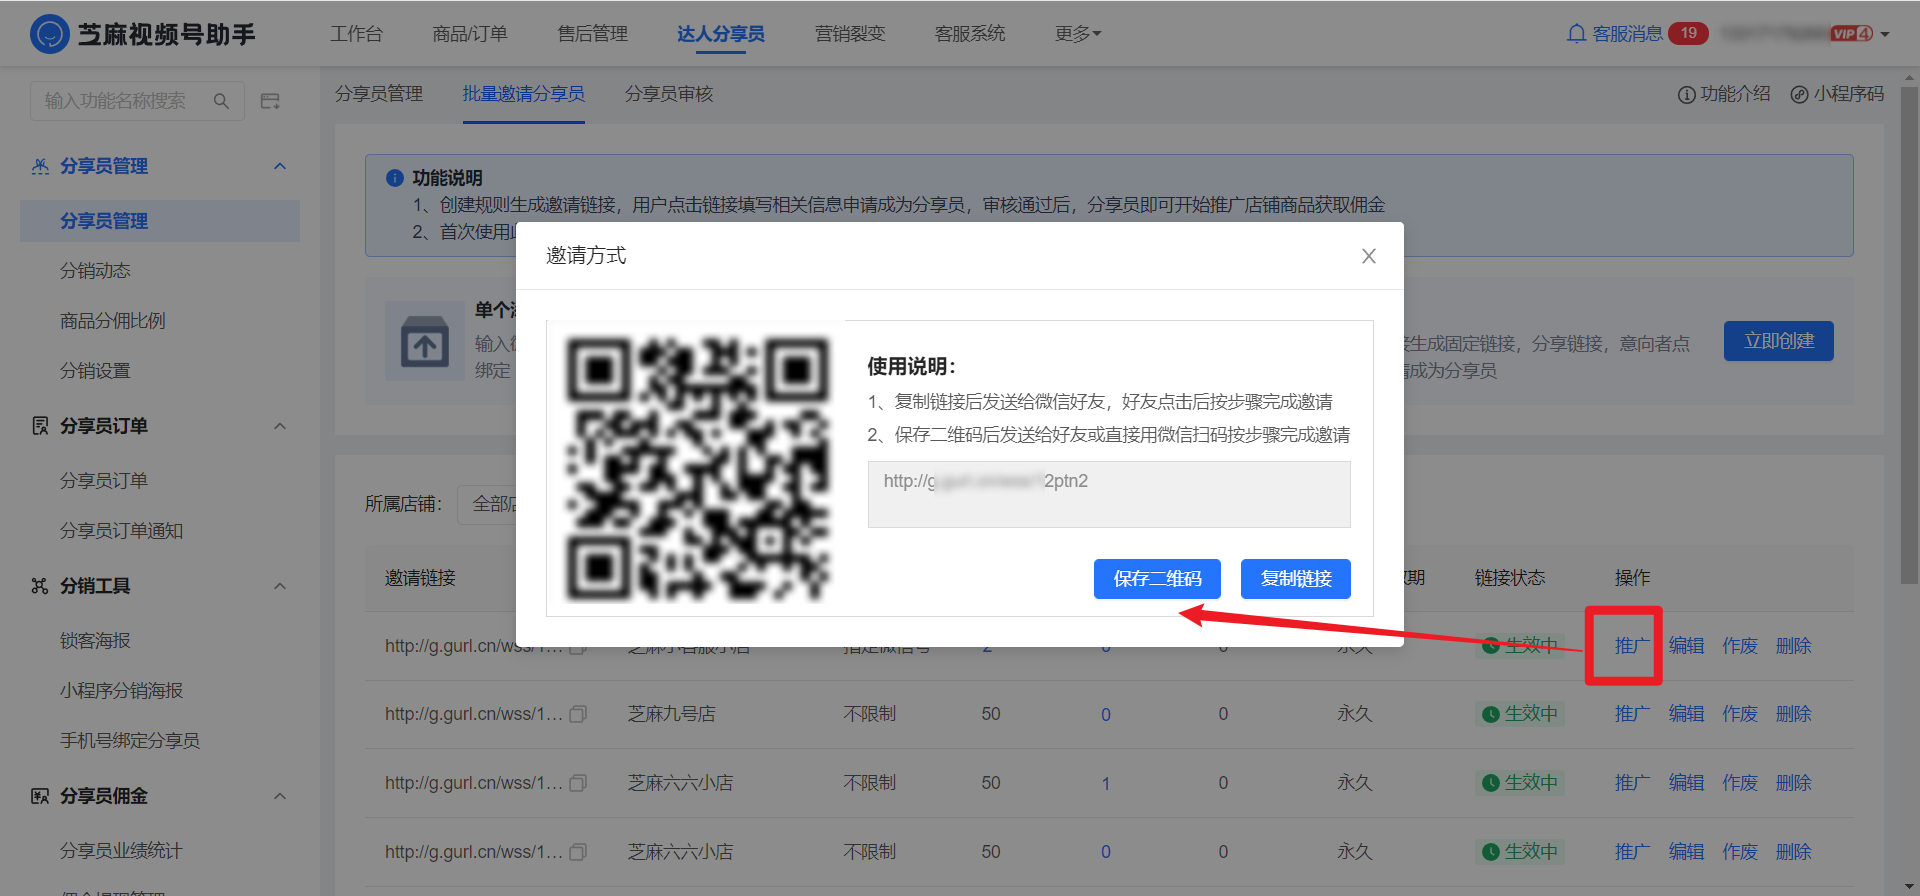Open the 商品/订单 top menu
The width and height of the screenshot is (1920, 896).
click(470, 34)
